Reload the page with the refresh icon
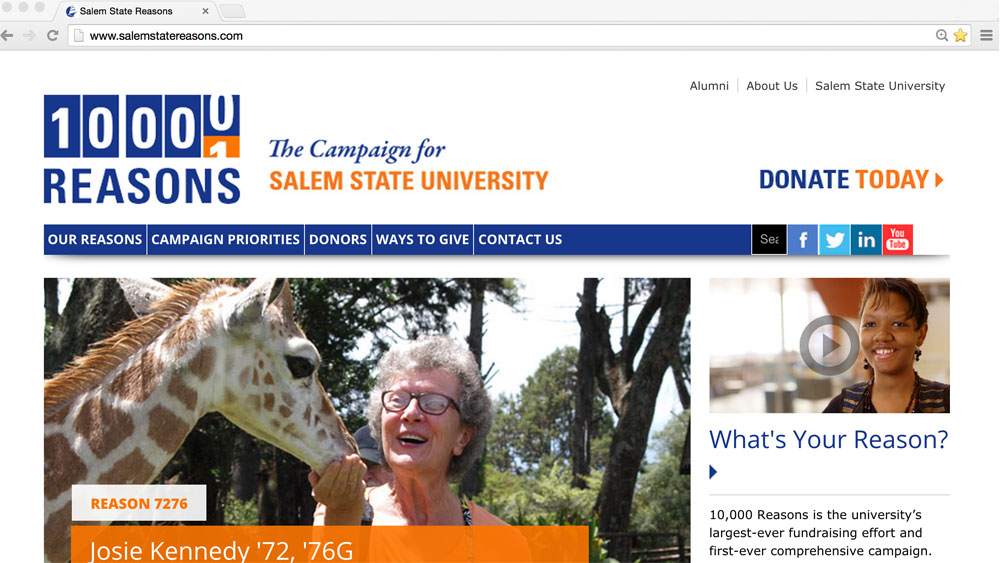 pyautogui.click(x=53, y=36)
